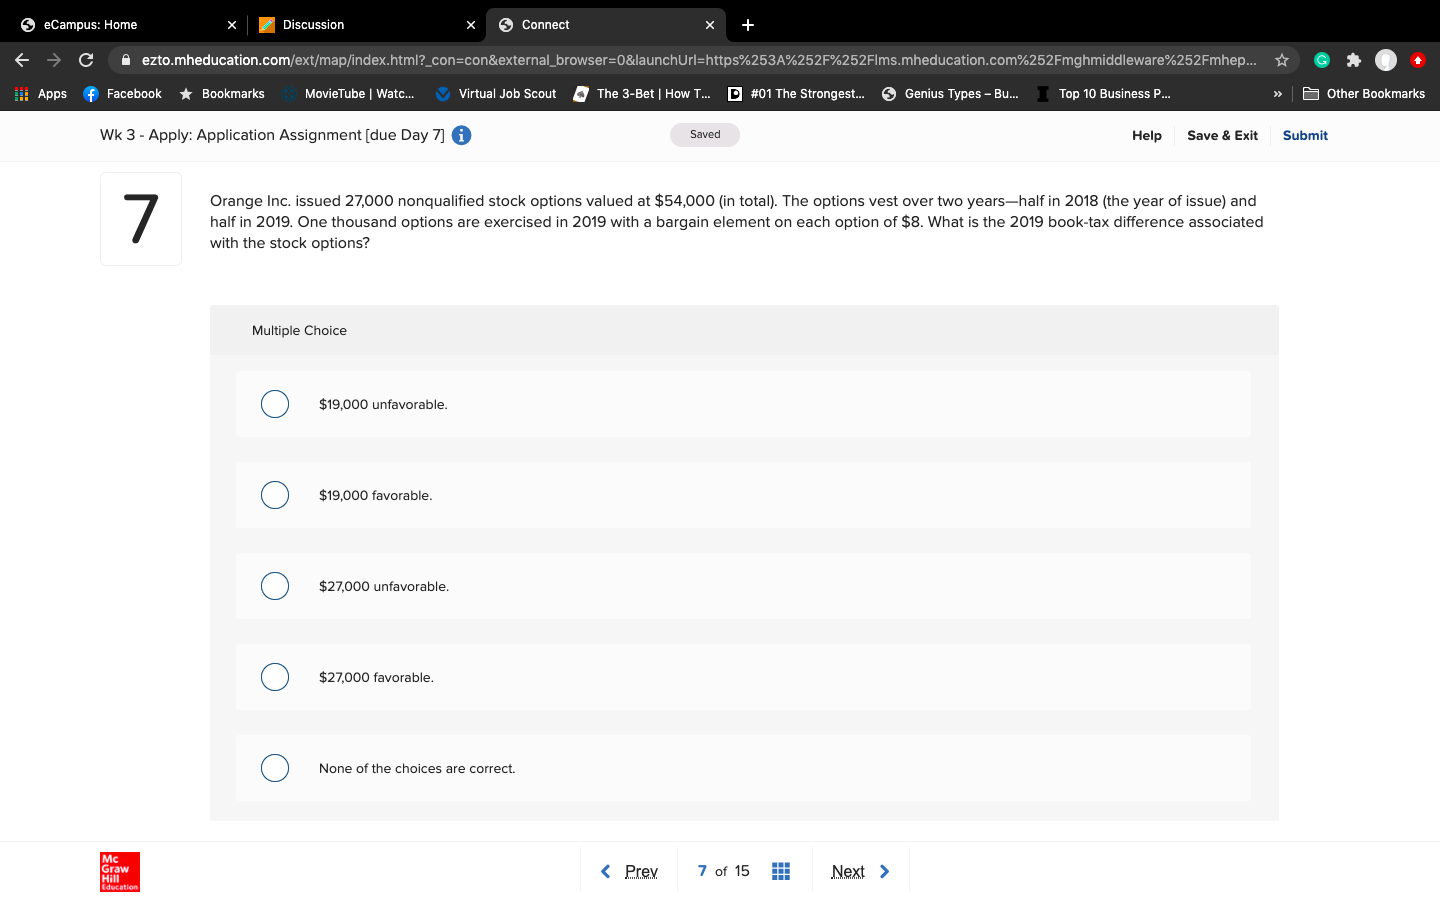Close the Discussion tab
This screenshot has width=1440, height=900.
471,25
